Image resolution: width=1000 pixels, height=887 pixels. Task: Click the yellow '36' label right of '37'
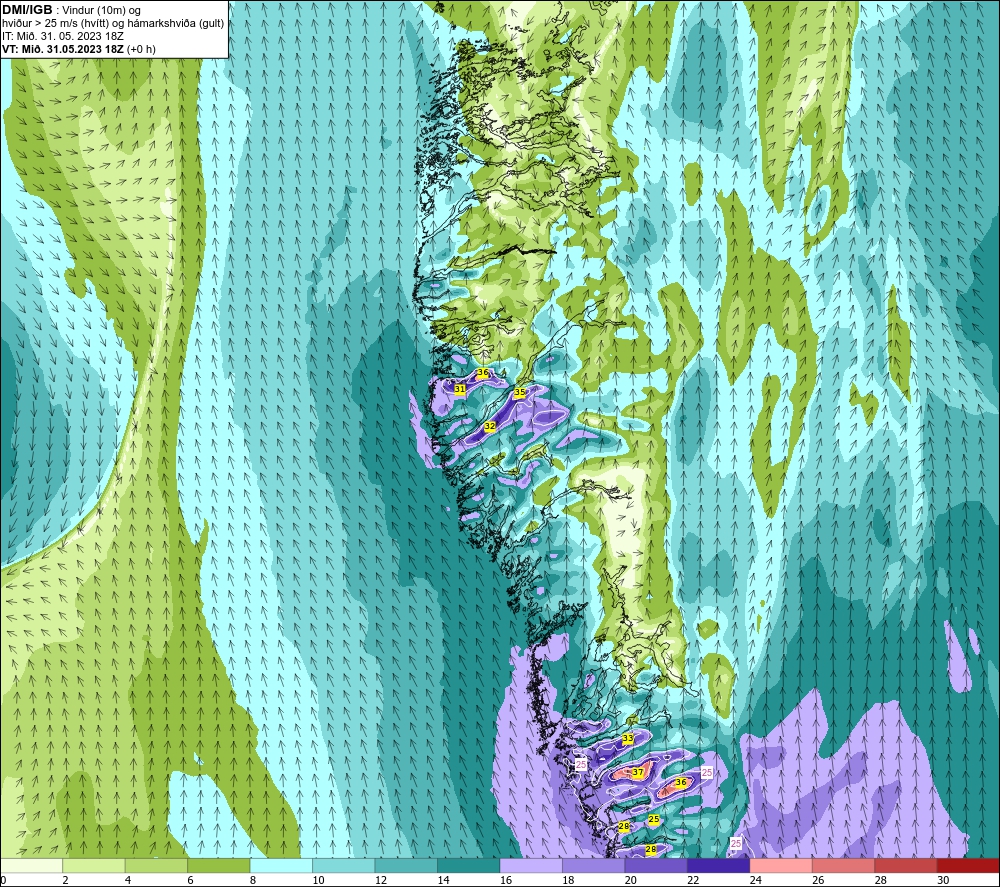(681, 782)
